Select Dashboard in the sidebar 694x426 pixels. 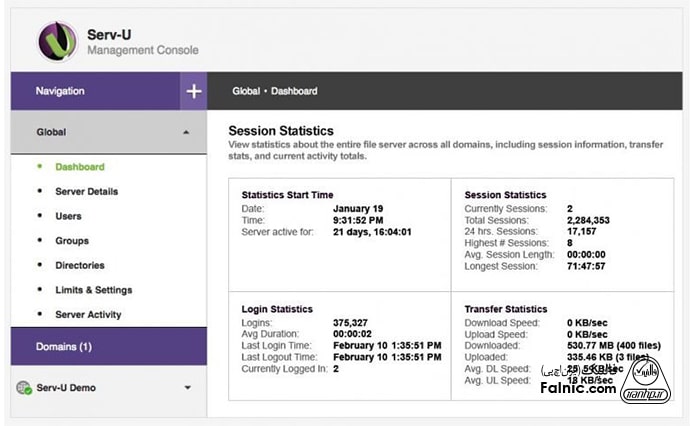click(x=79, y=167)
